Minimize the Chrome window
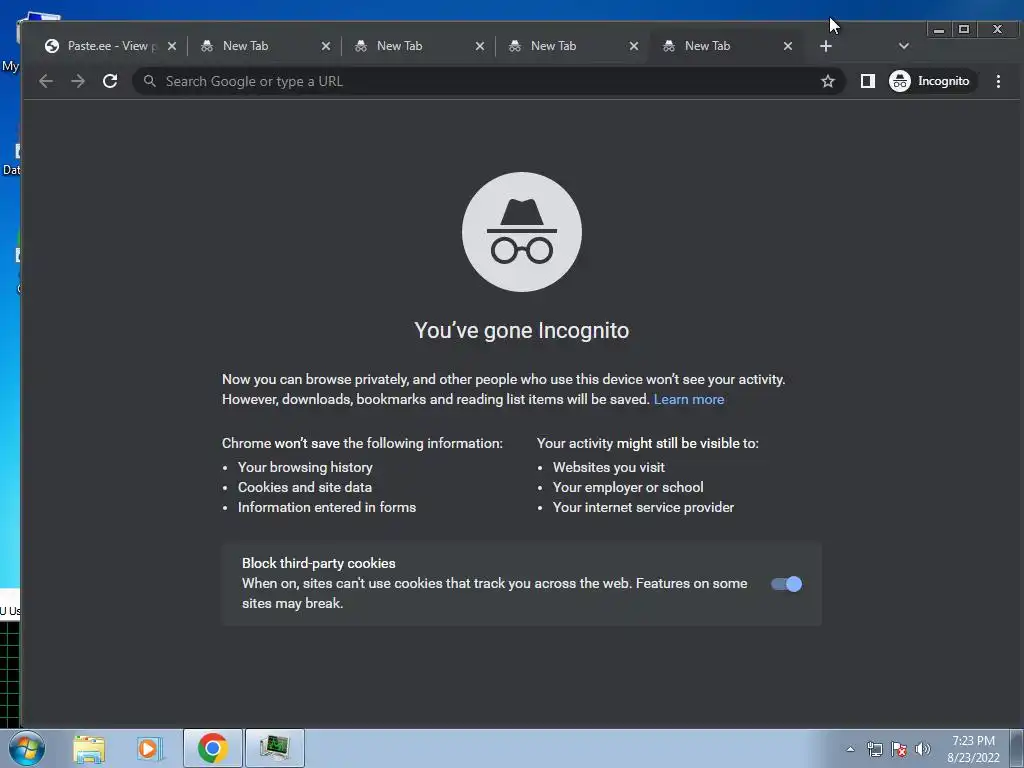Viewport: 1024px width, 768px height. point(938,29)
